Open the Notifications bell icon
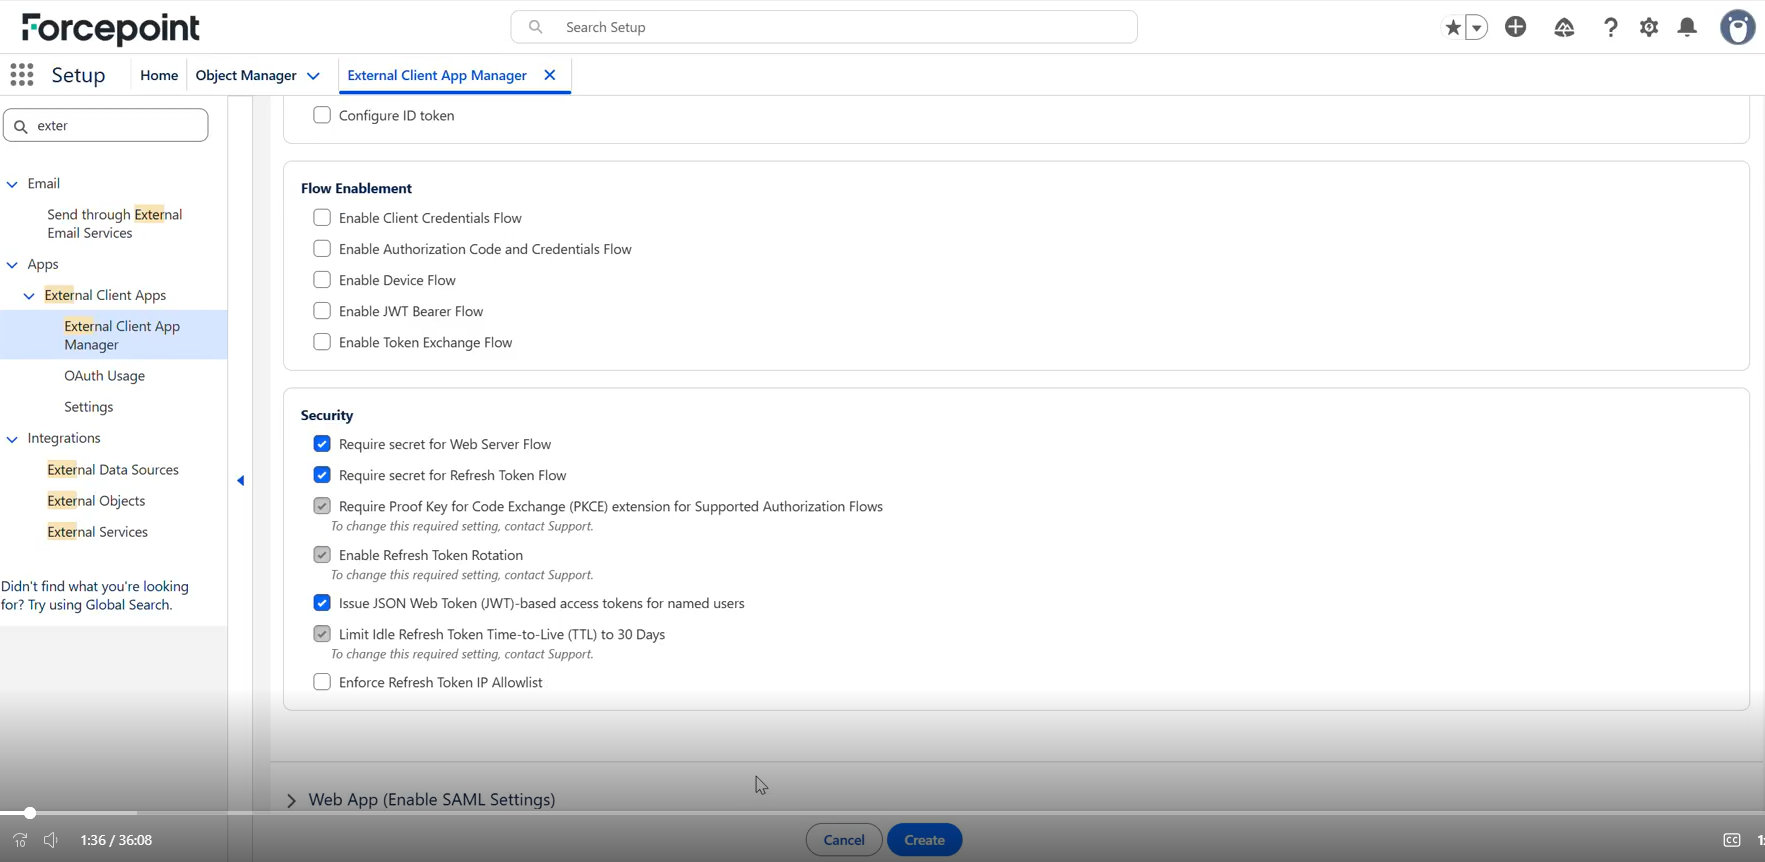This screenshot has height=862, width=1765. pos(1687,27)
